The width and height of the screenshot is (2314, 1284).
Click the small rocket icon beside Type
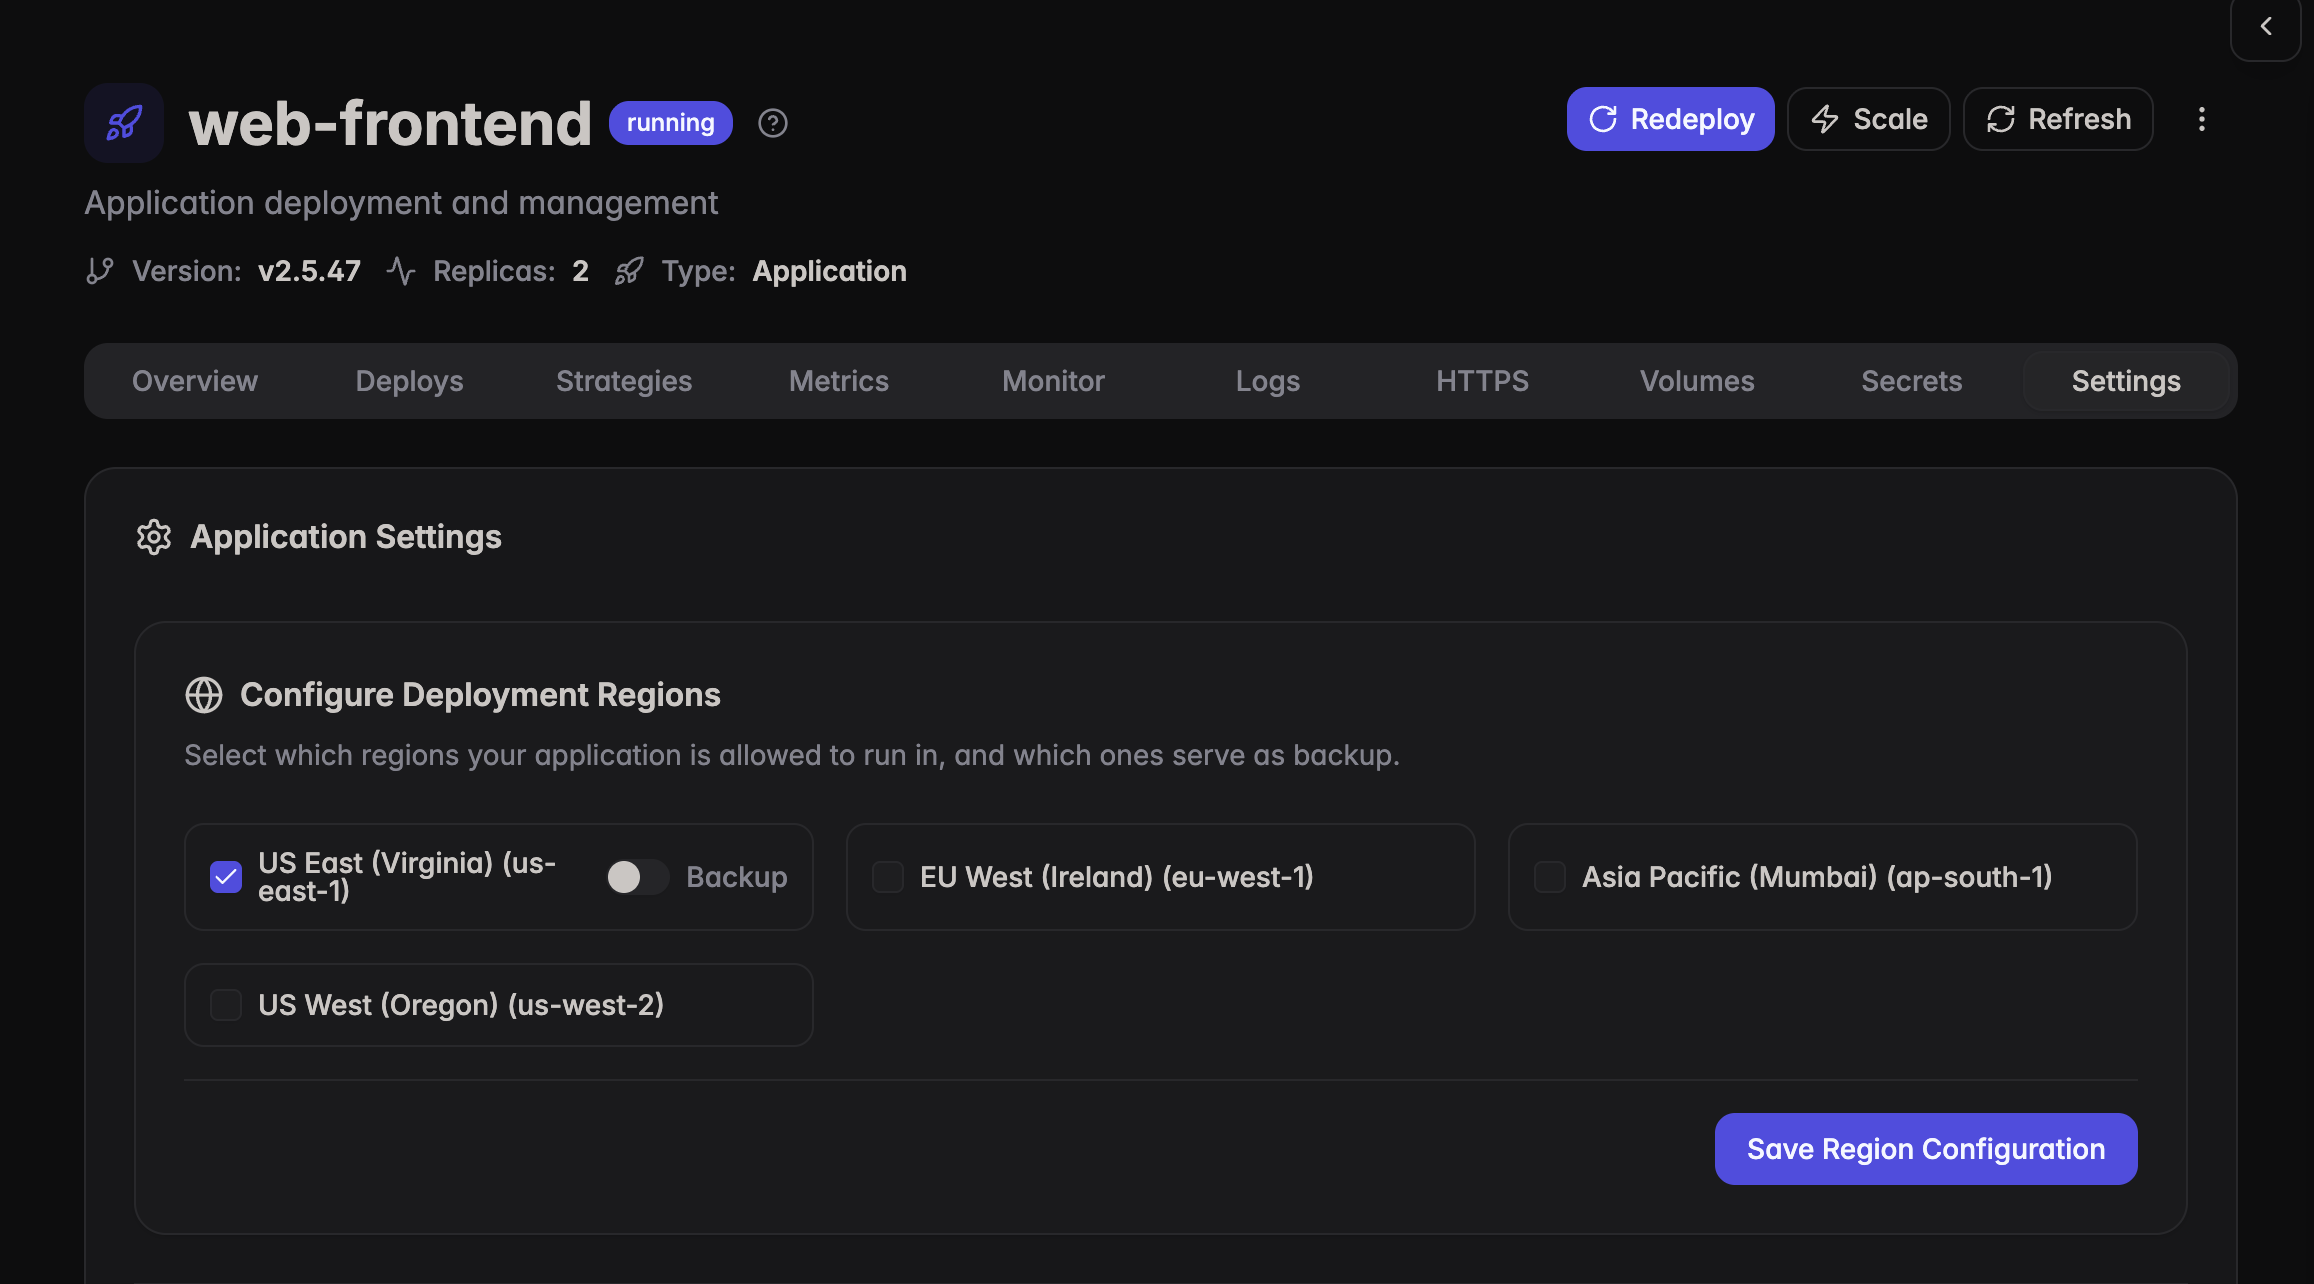pyautogui.click(x=629, y=271)
